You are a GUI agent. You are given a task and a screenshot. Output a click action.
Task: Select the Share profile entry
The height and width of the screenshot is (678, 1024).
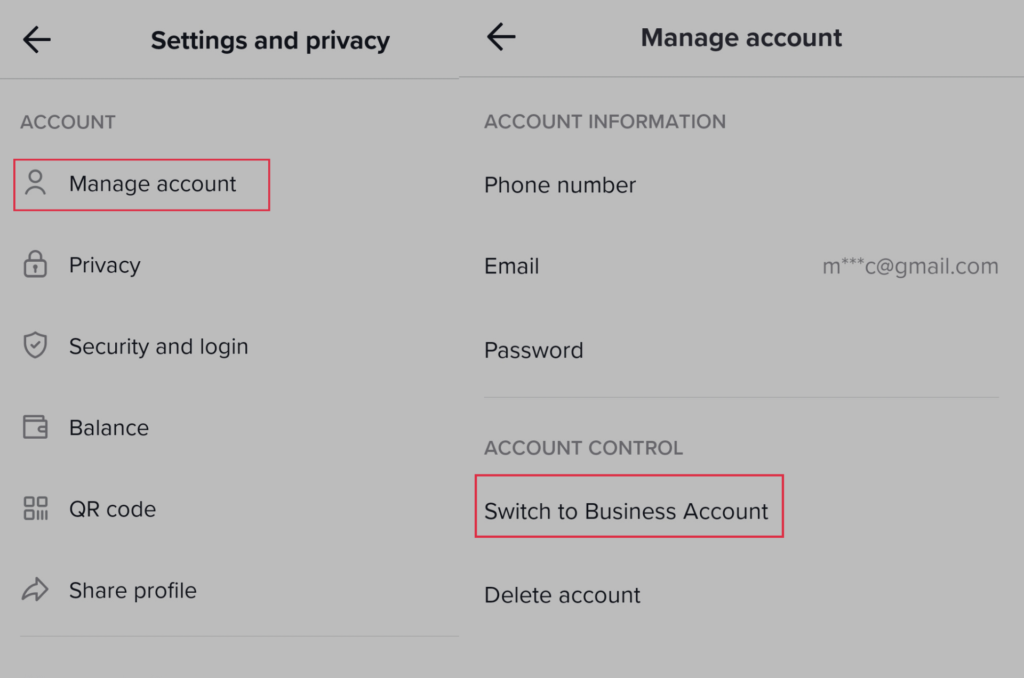(x=229, y=590)
